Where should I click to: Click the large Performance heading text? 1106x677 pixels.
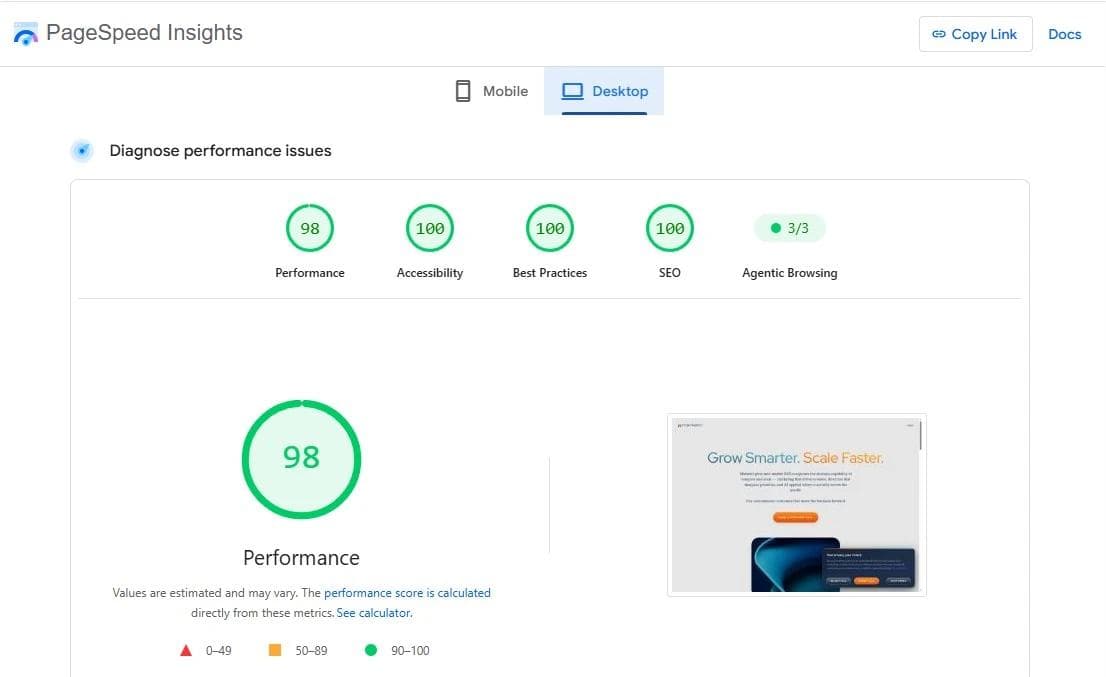301,558
